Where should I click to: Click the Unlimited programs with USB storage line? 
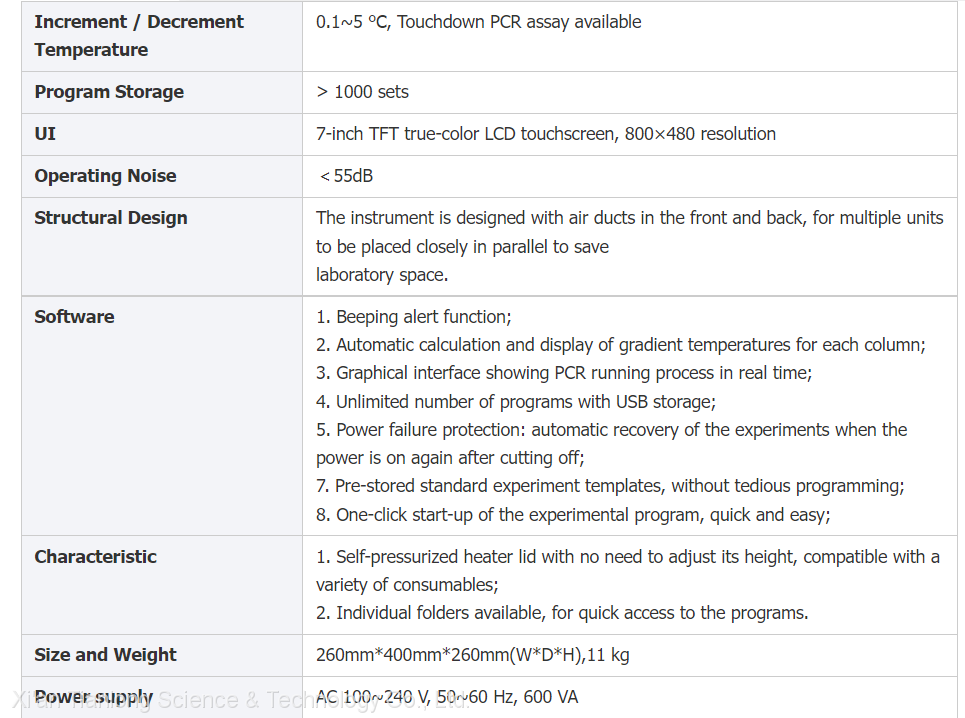point(515,401)
